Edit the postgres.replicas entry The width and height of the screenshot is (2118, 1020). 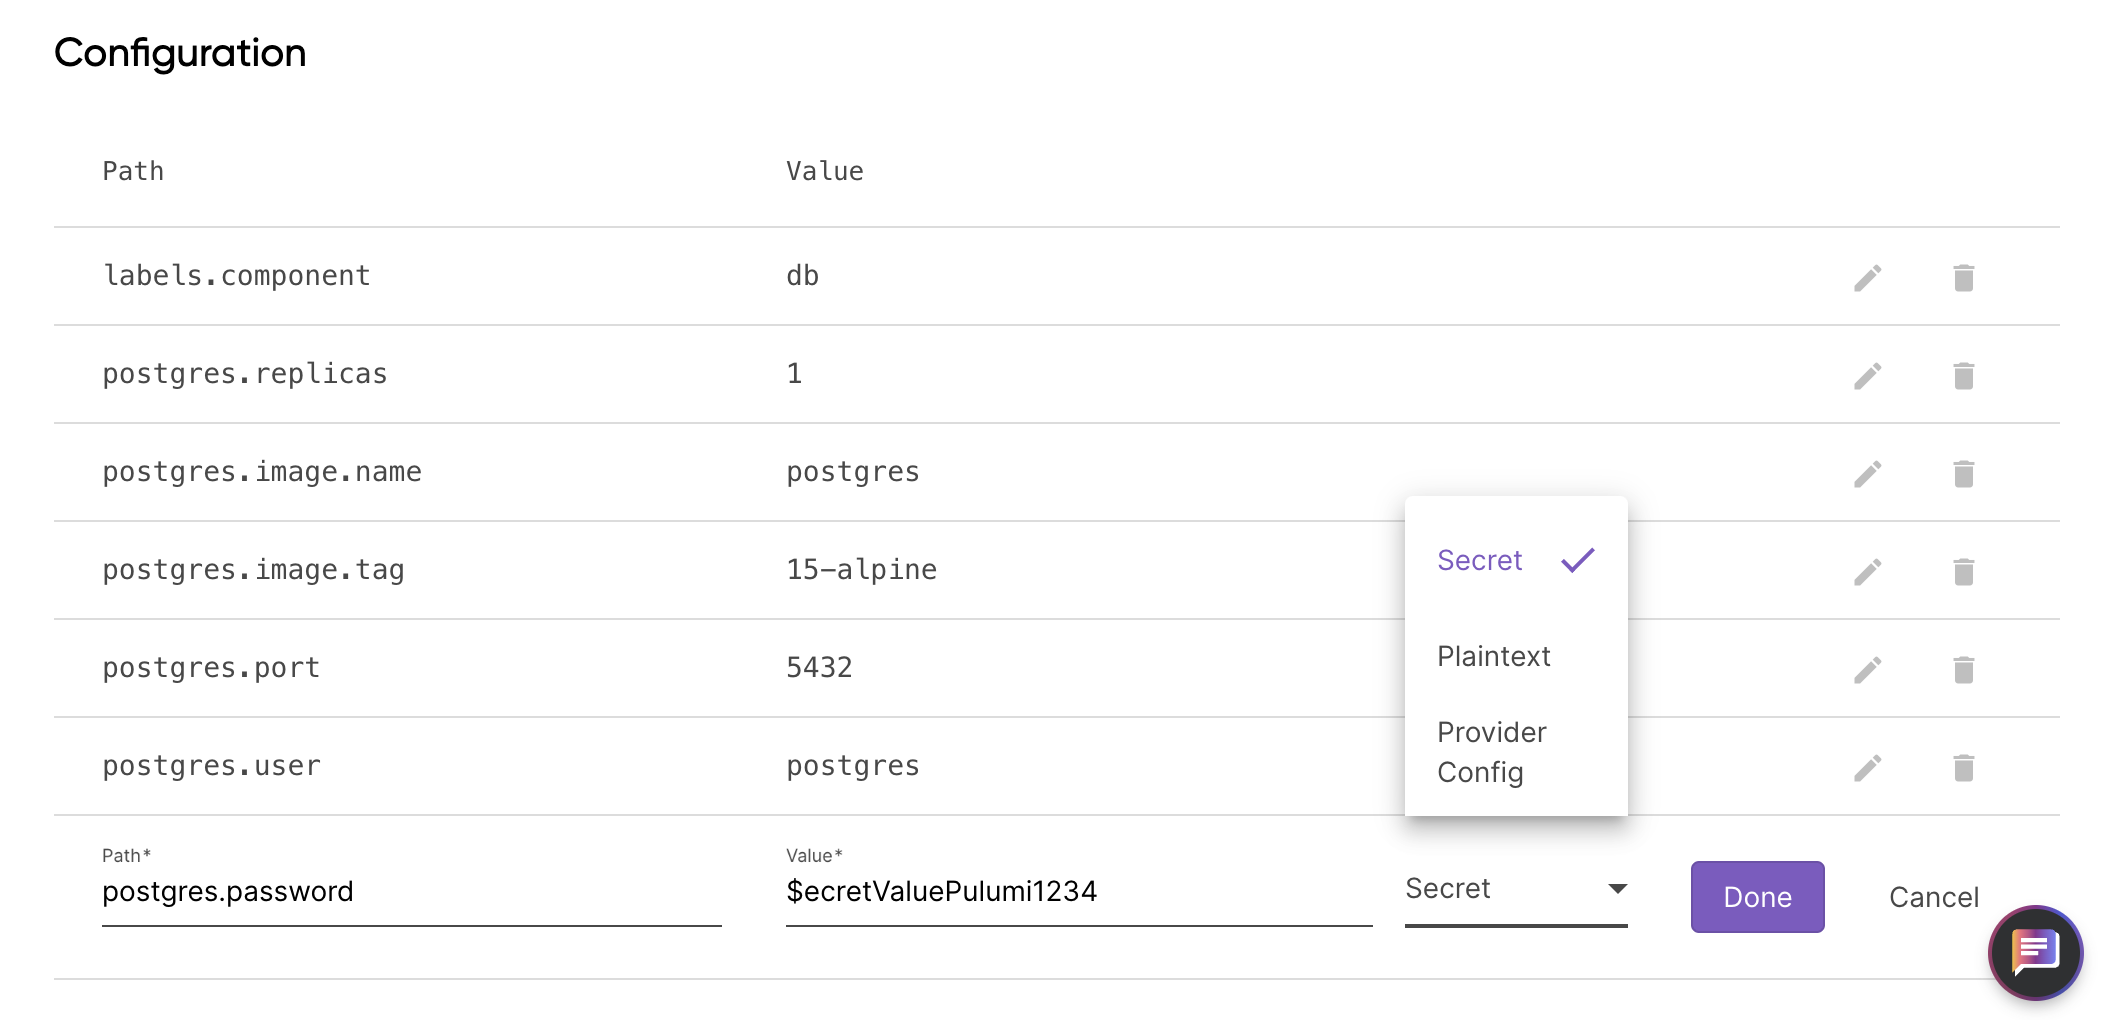click(1867, 376)
